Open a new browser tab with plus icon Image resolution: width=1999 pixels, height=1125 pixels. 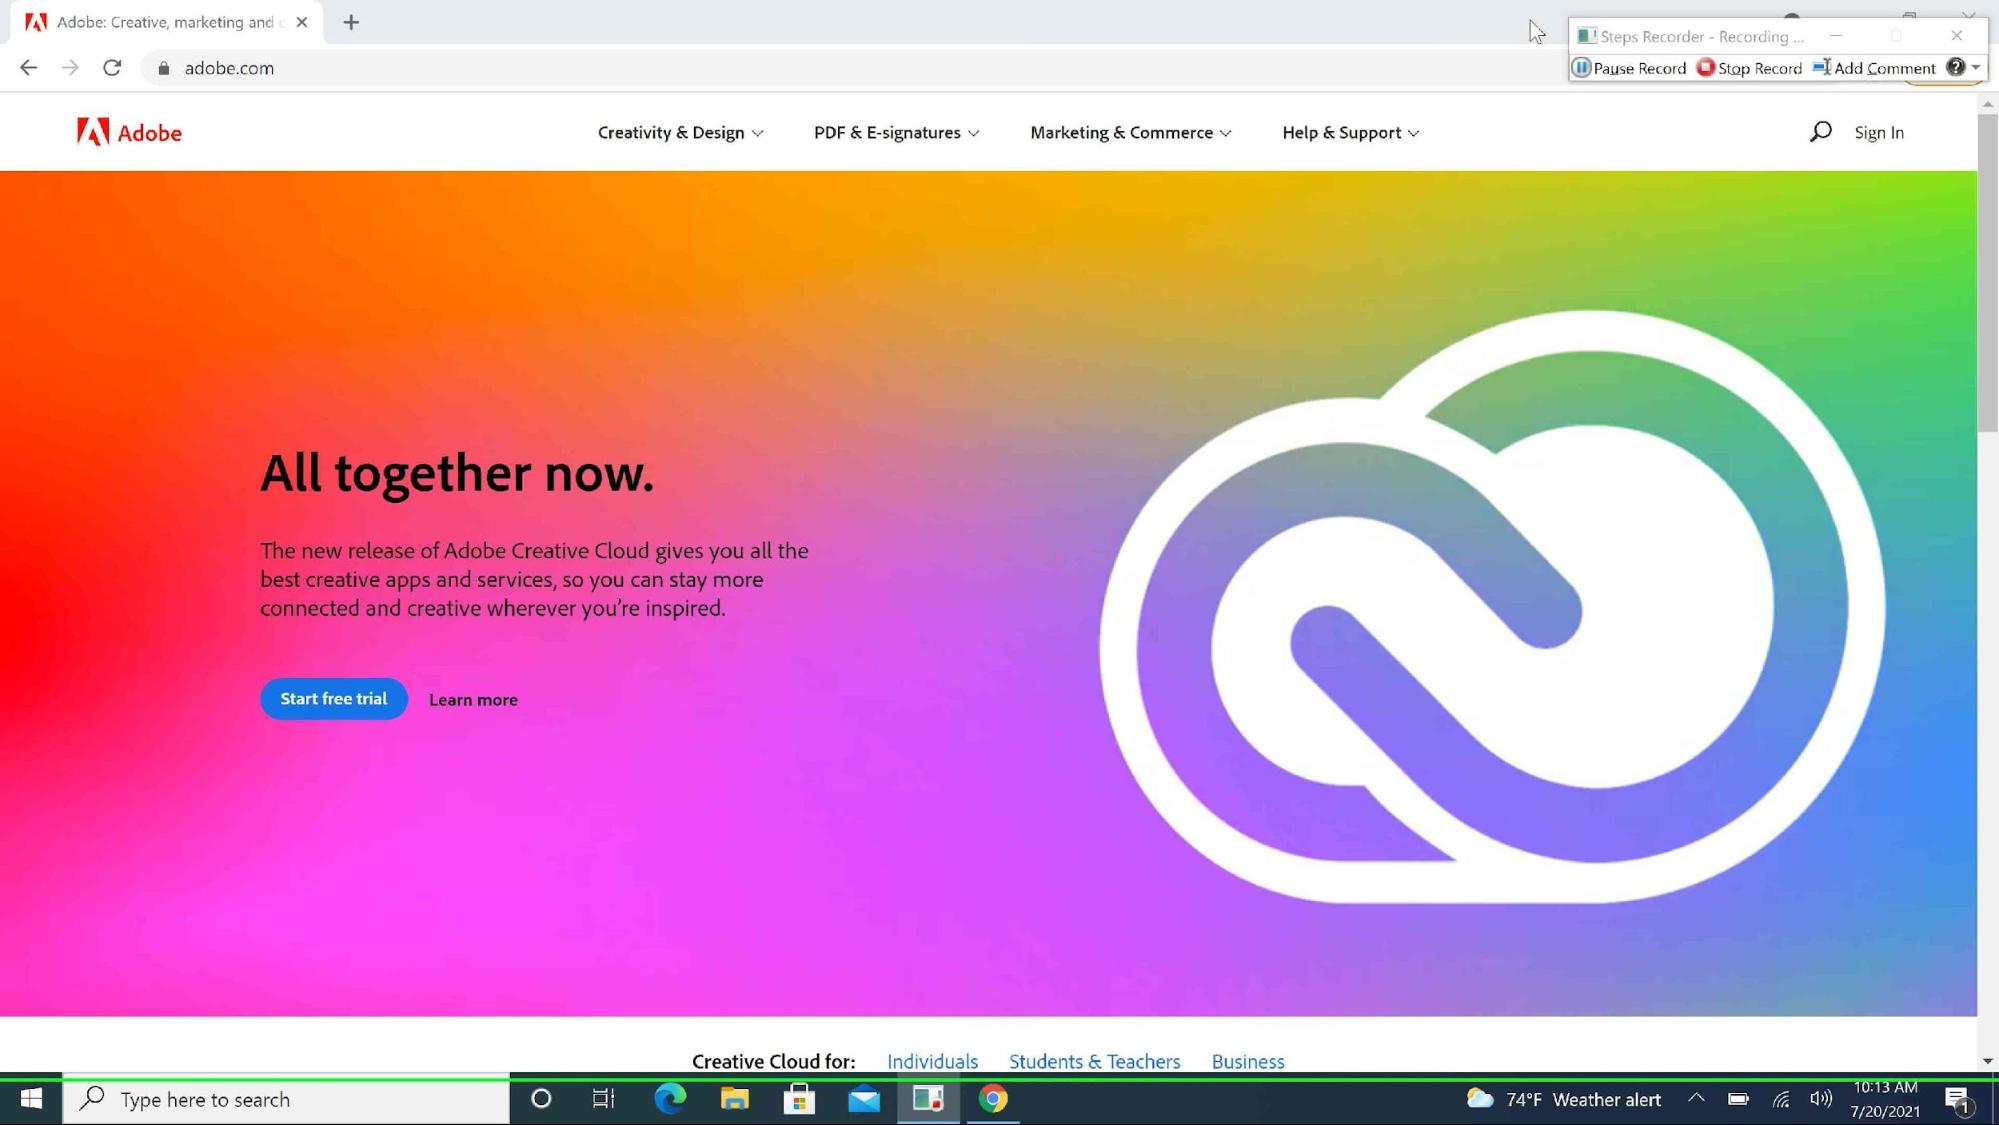pyautogui.click(x=351, y=22)
